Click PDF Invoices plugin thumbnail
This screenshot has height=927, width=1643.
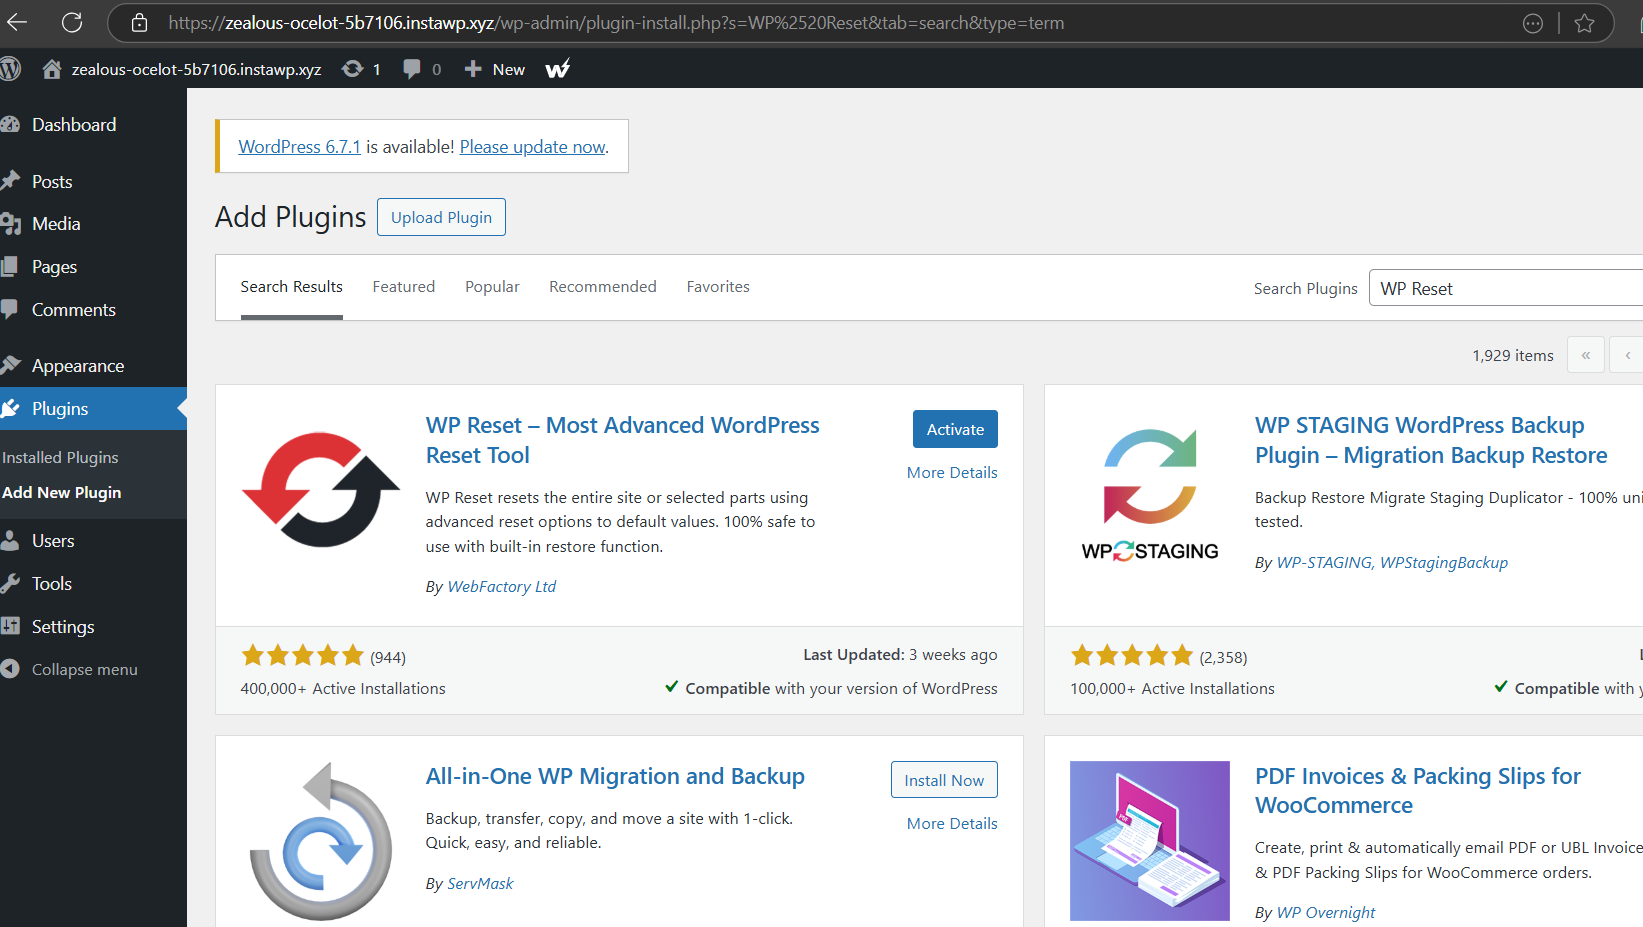1150,841
